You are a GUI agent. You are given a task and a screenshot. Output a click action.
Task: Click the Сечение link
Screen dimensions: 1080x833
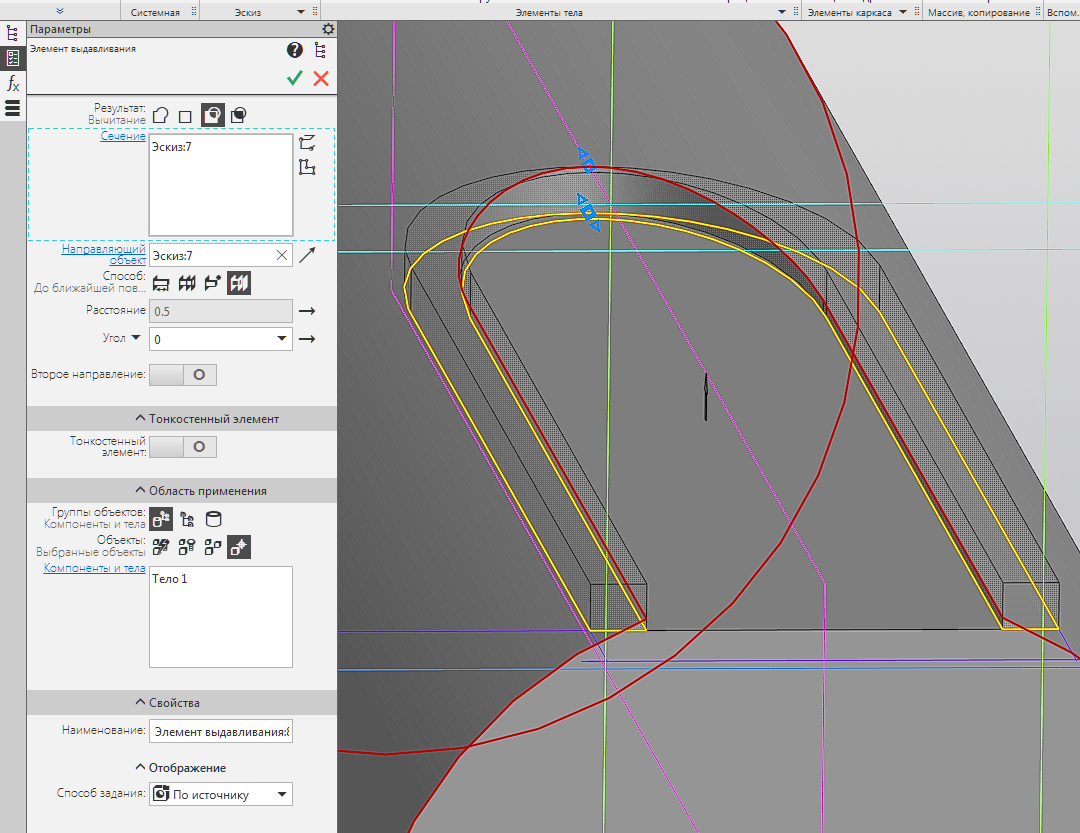[123, 136]
